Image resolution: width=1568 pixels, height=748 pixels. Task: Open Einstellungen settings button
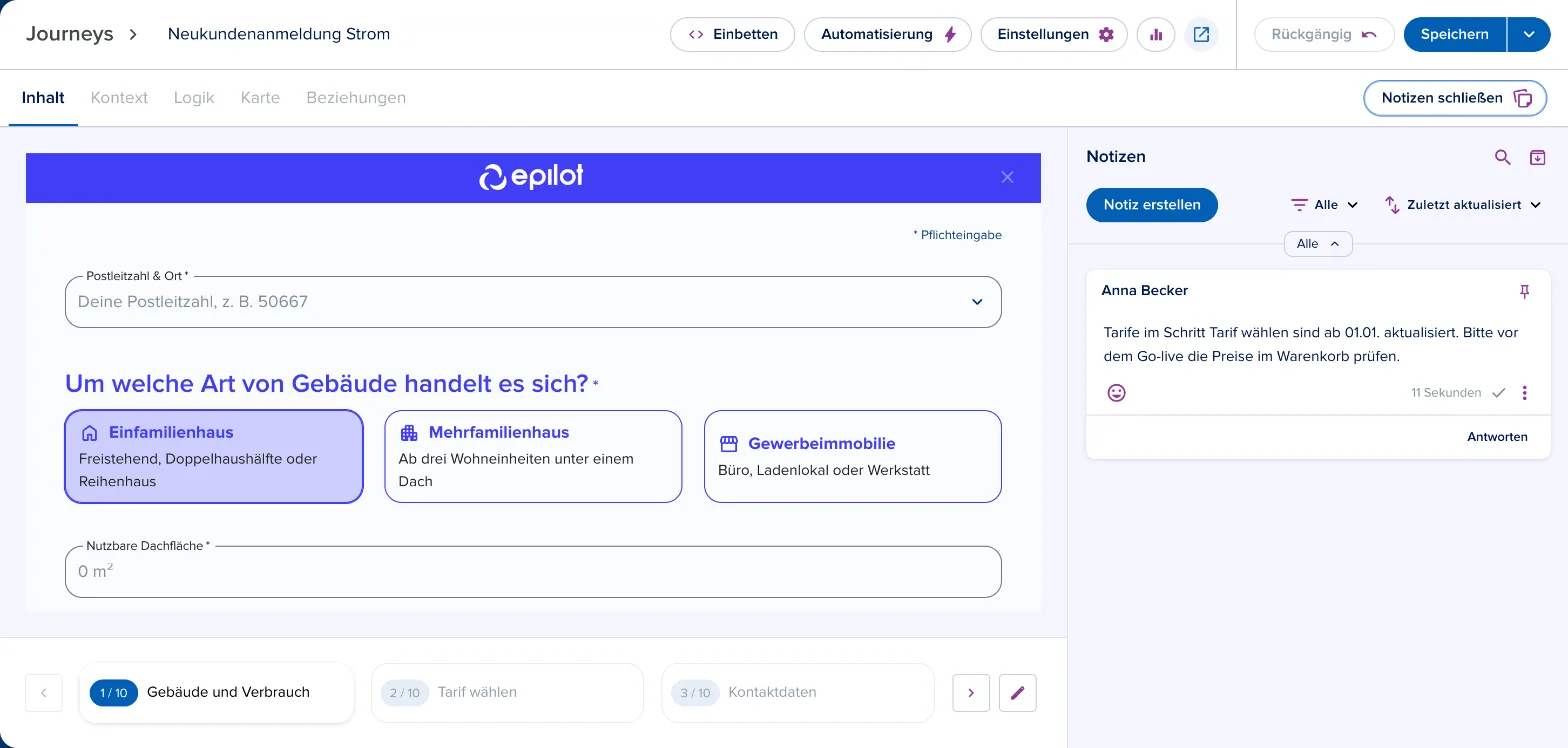point(1054,34)
